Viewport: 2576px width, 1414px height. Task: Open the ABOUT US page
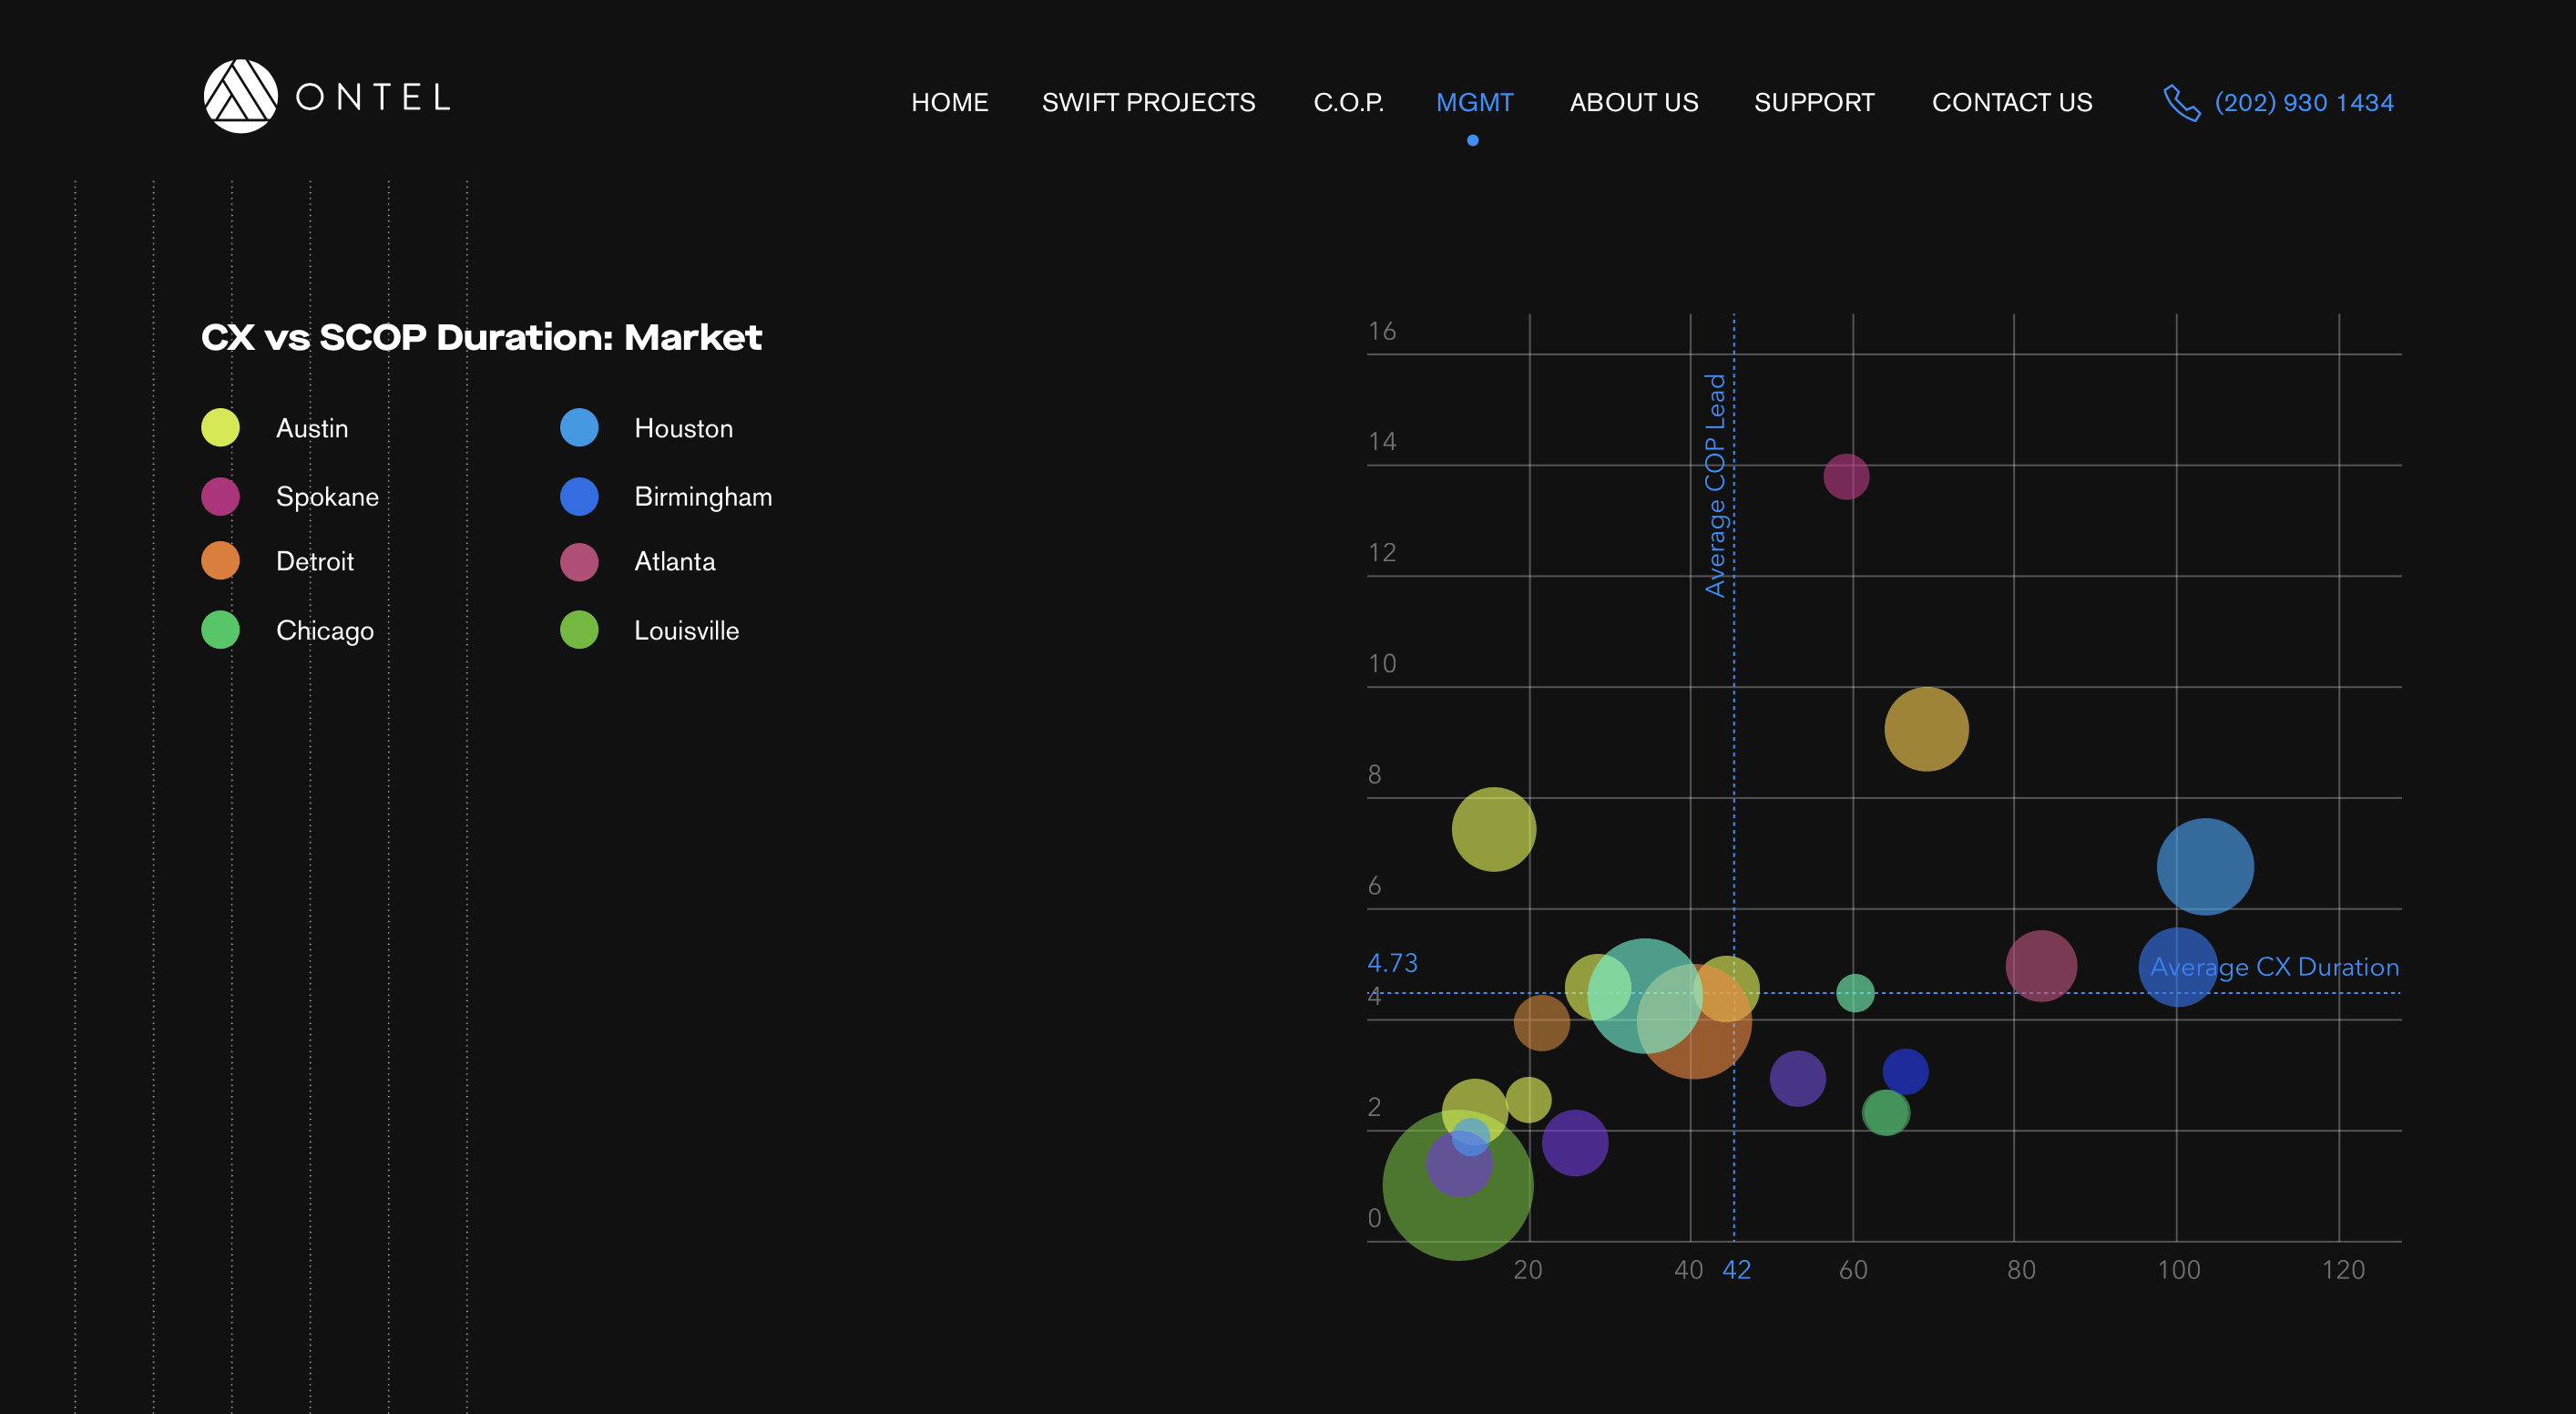pyautogui.click(x=1633, y=102)
